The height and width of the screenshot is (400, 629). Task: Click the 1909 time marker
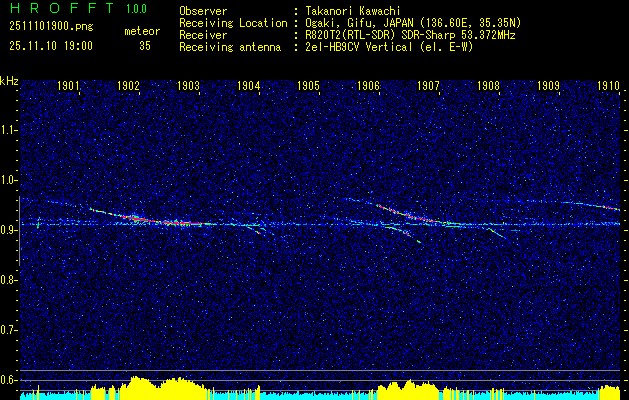(548, 85)
